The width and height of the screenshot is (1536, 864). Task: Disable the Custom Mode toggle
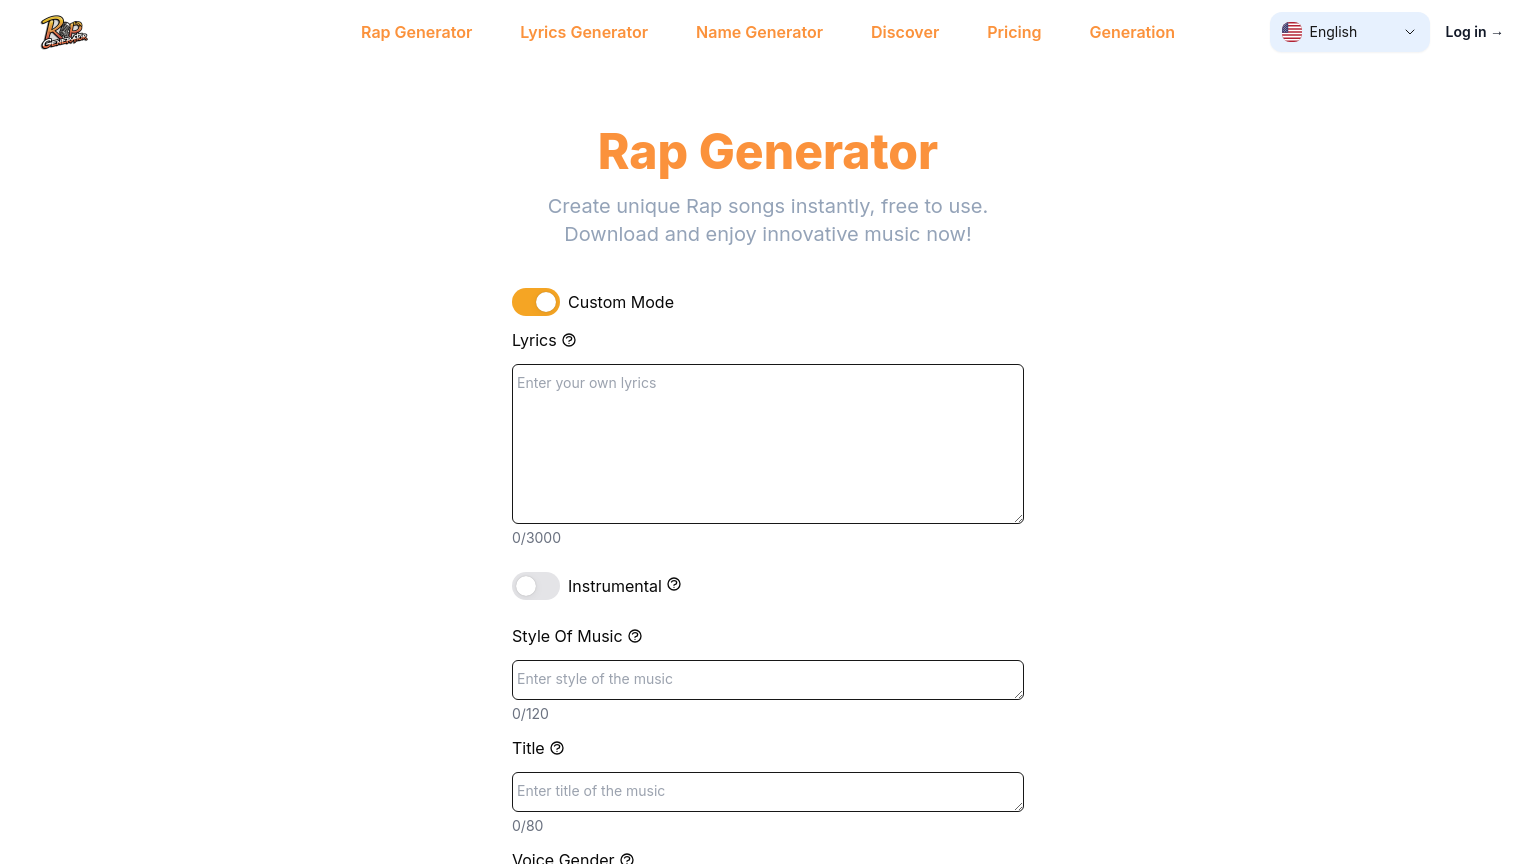(x=536, y=301)
